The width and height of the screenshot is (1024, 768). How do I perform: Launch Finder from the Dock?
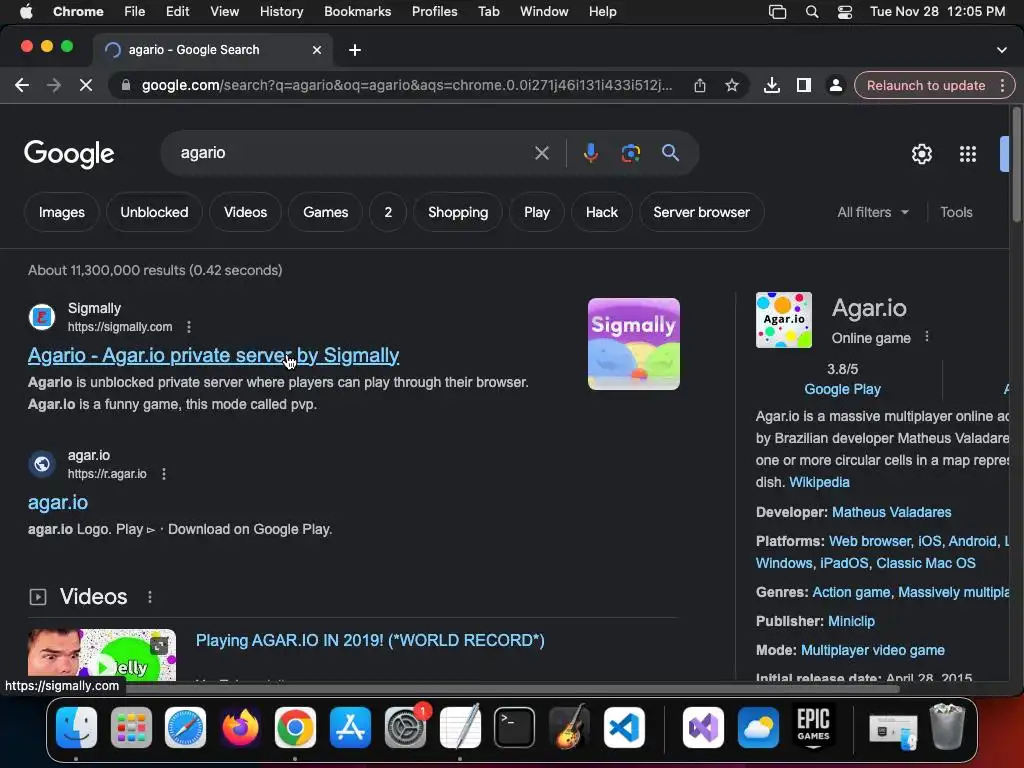76,728
